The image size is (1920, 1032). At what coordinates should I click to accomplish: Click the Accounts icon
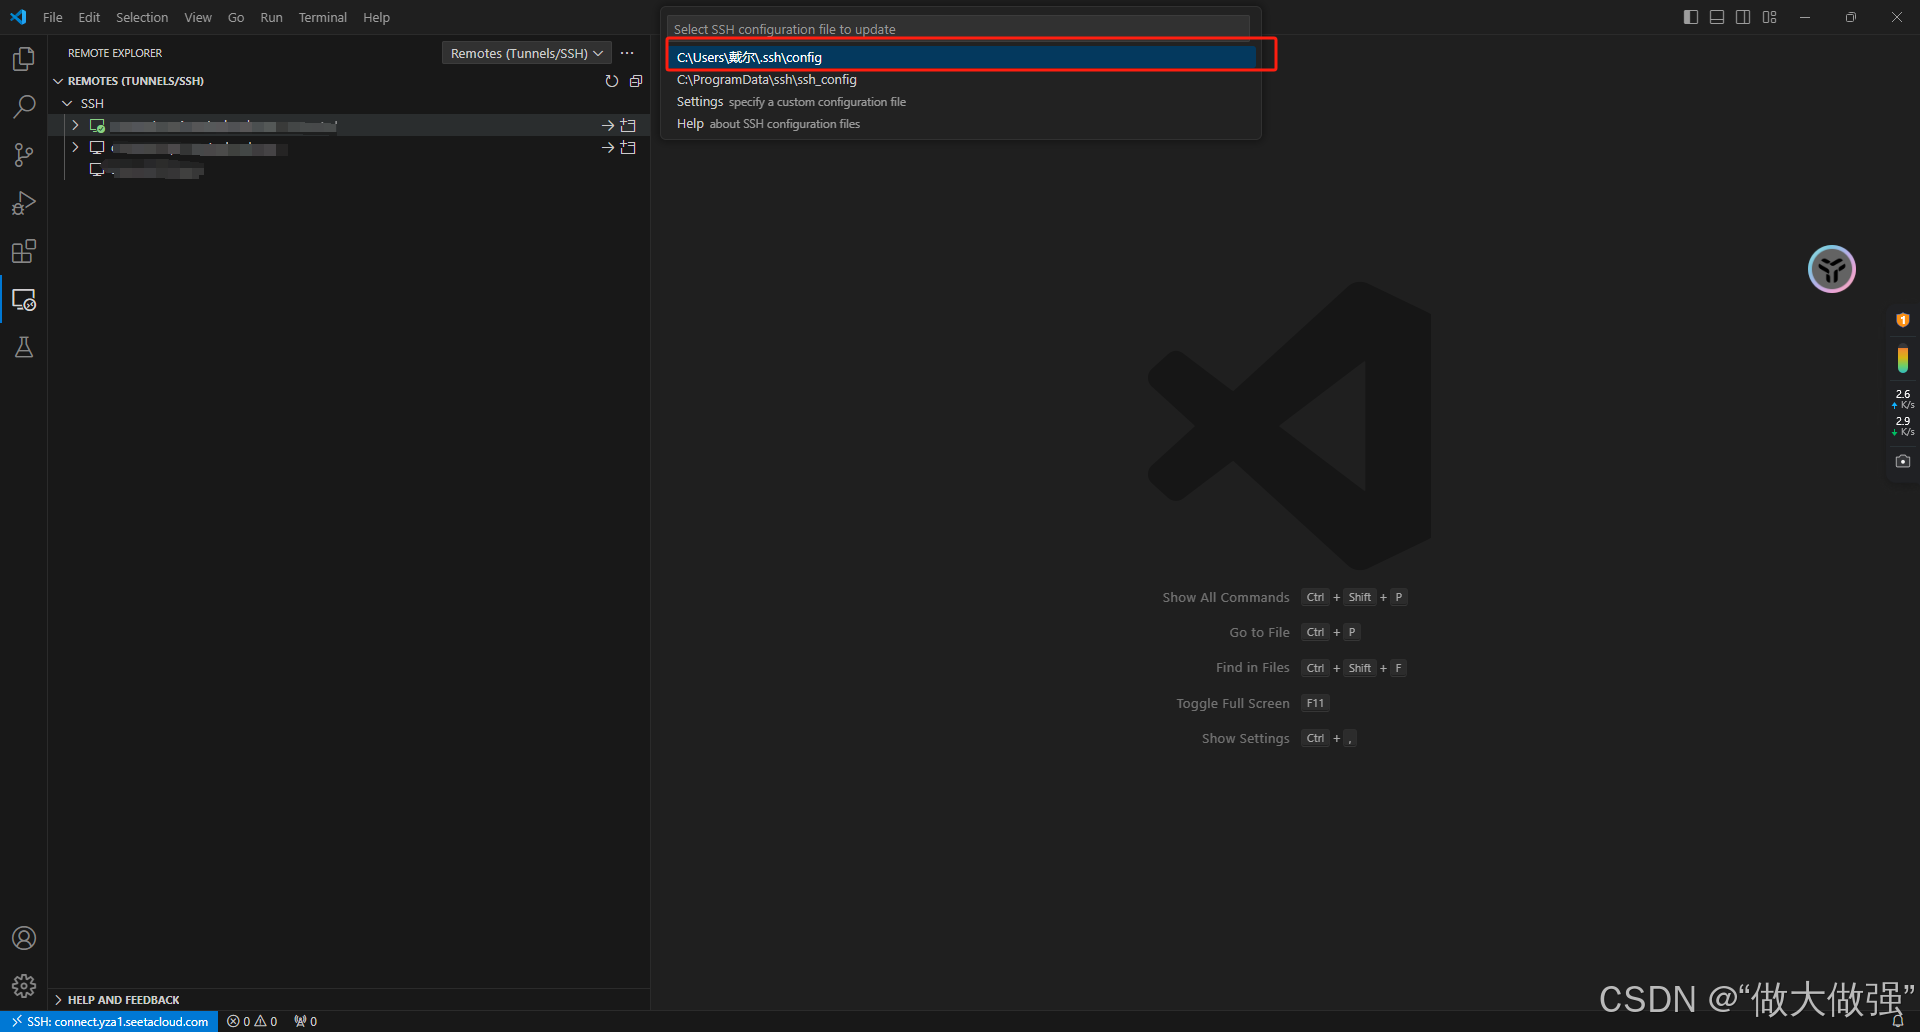point(24,938)
